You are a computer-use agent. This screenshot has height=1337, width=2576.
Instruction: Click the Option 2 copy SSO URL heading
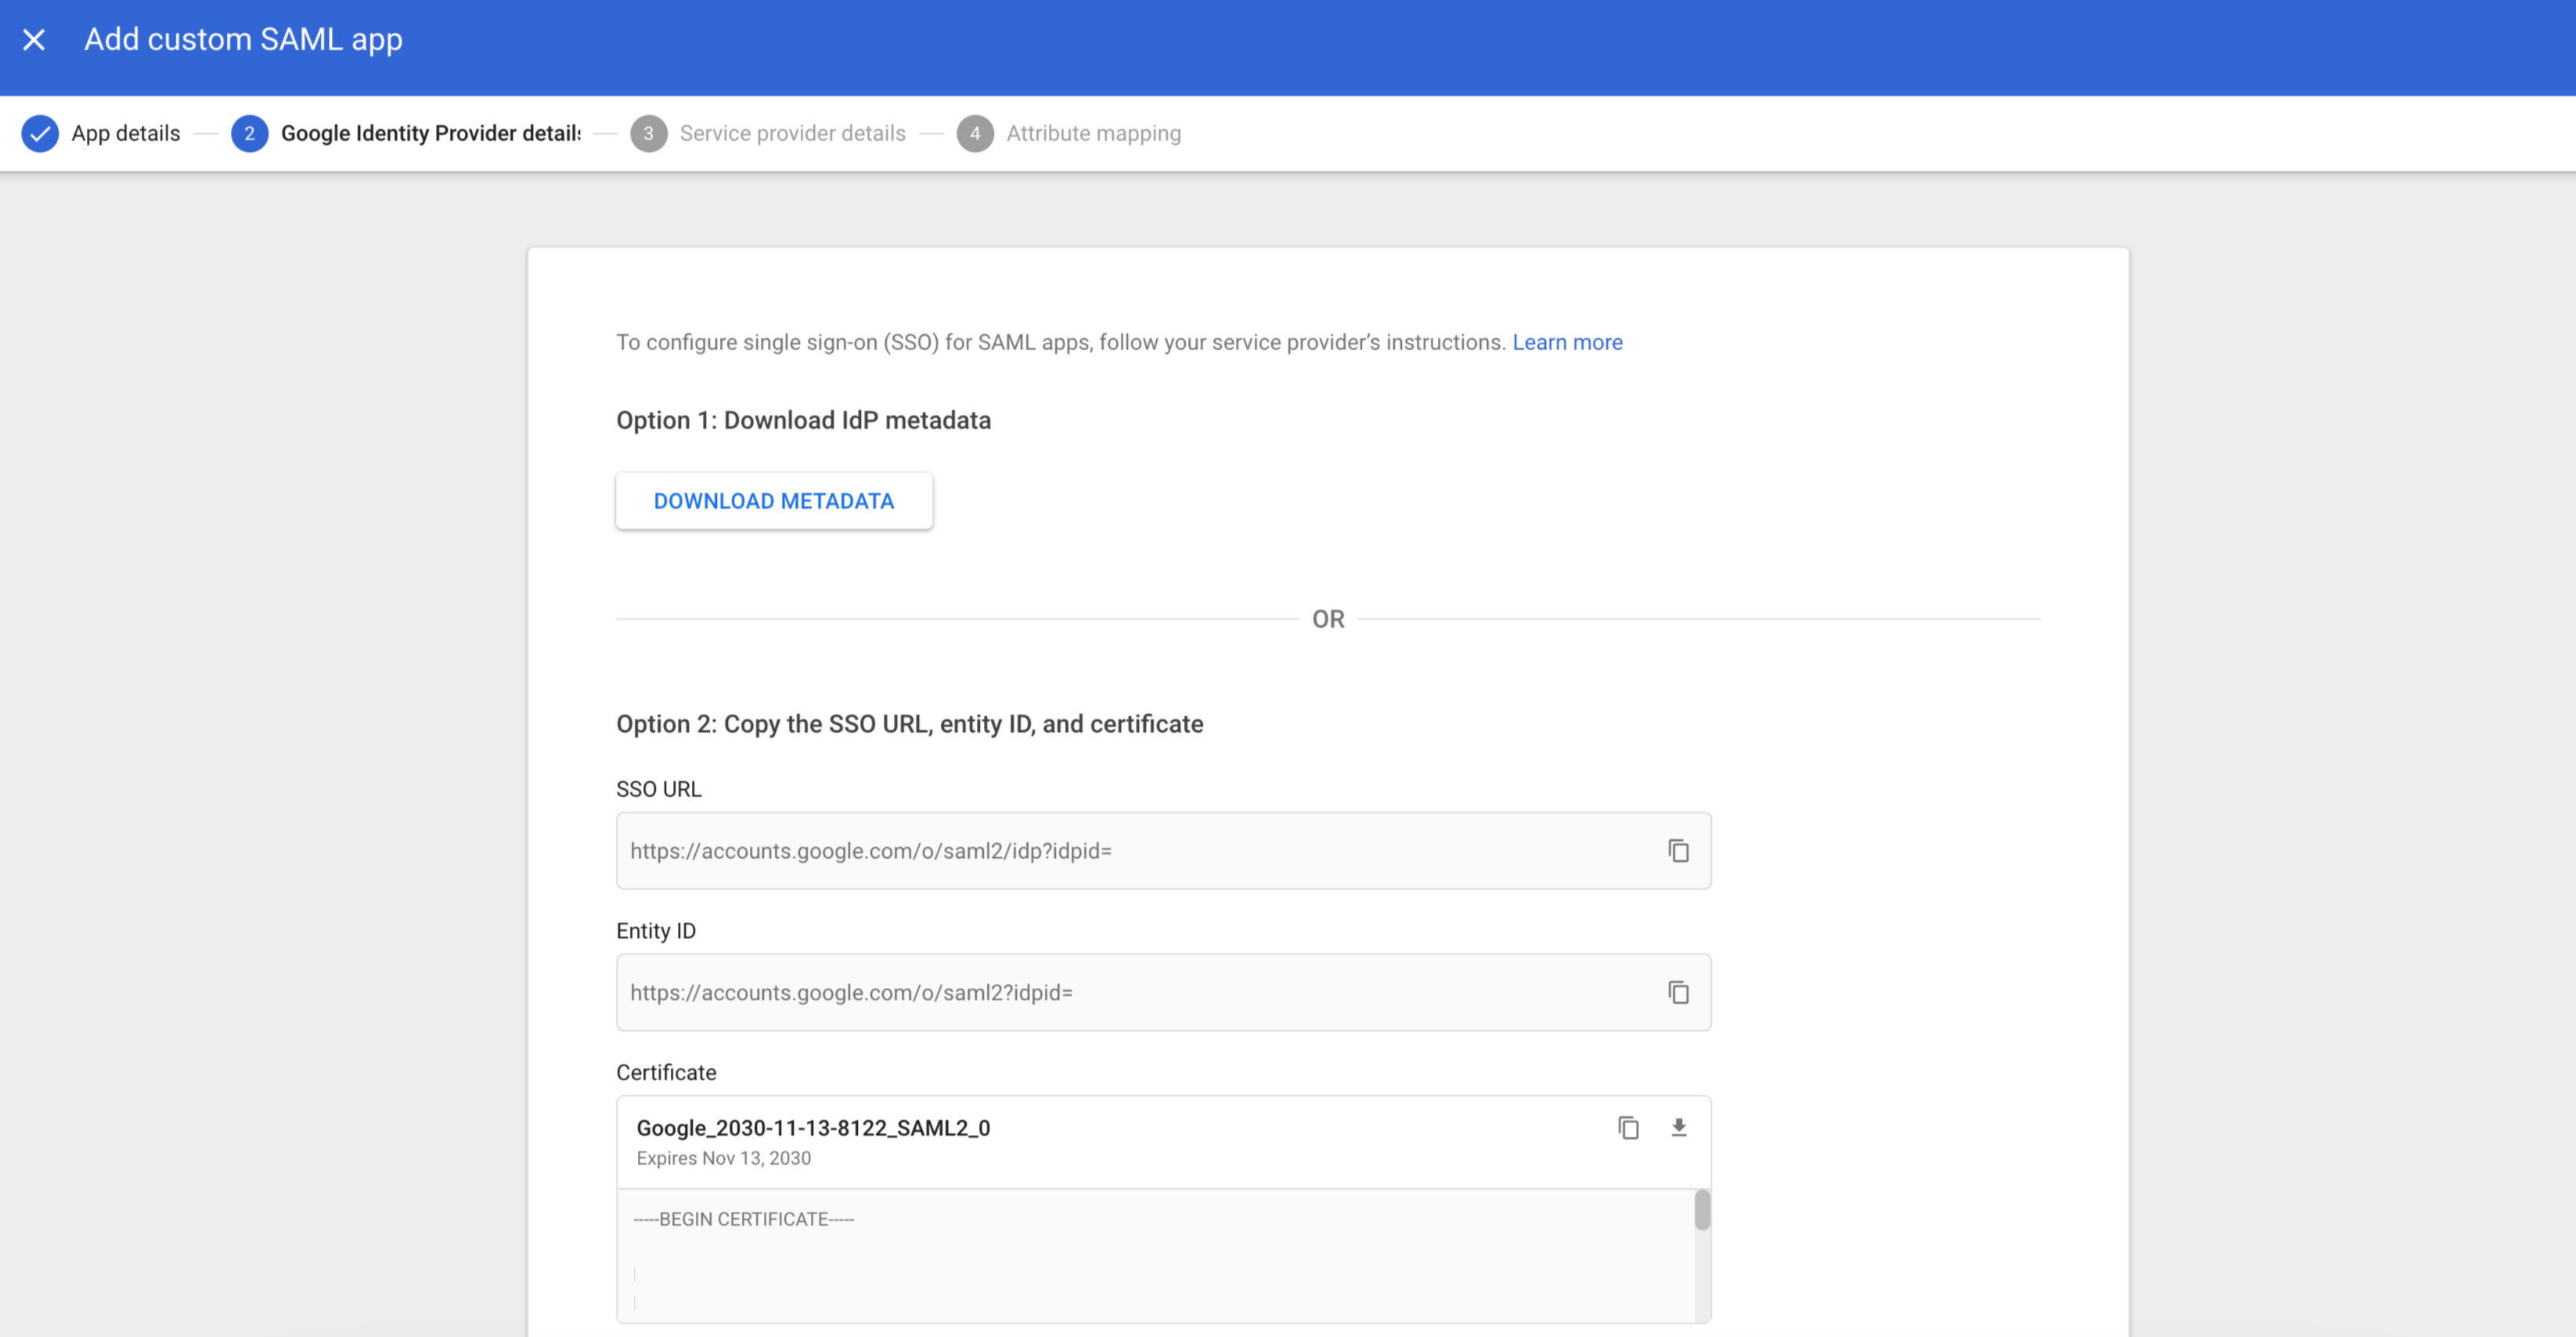909,725
